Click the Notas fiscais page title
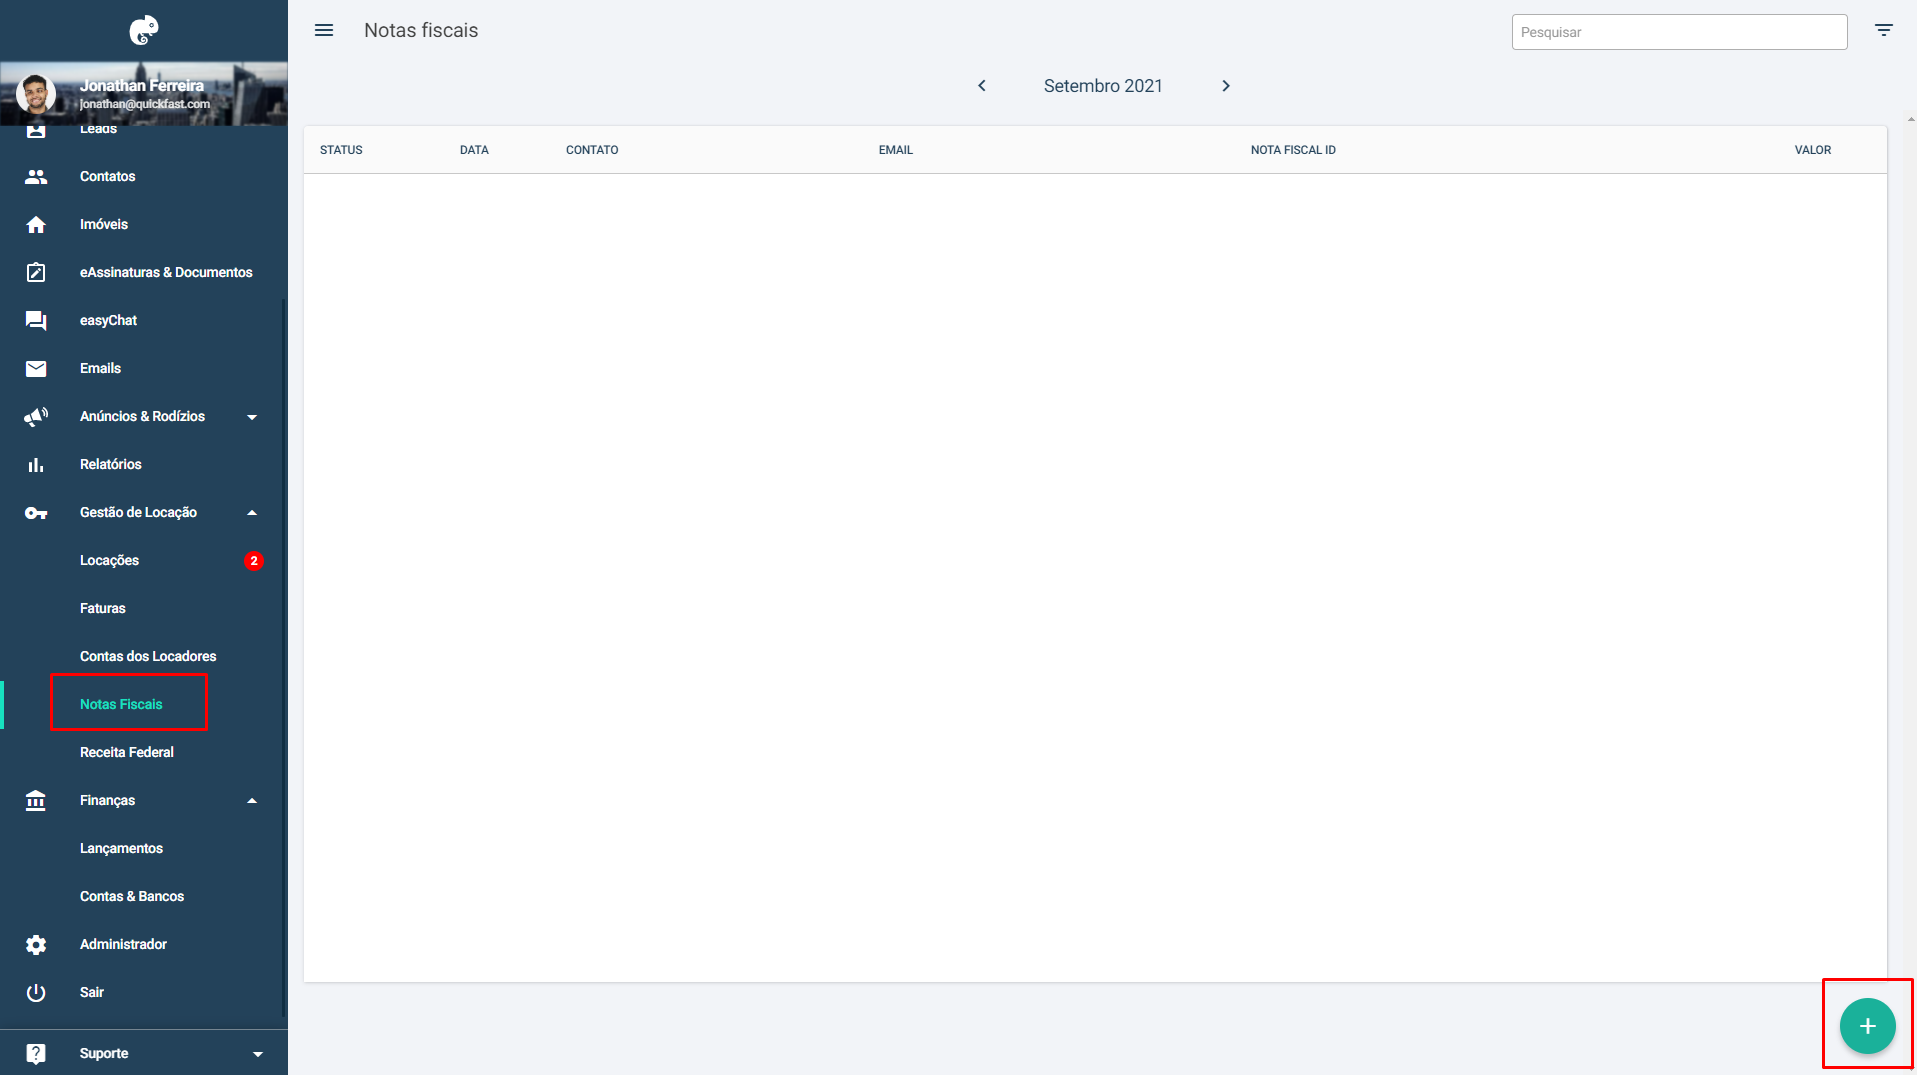The image size is (1920, 1080). click(x=421, y=30)
